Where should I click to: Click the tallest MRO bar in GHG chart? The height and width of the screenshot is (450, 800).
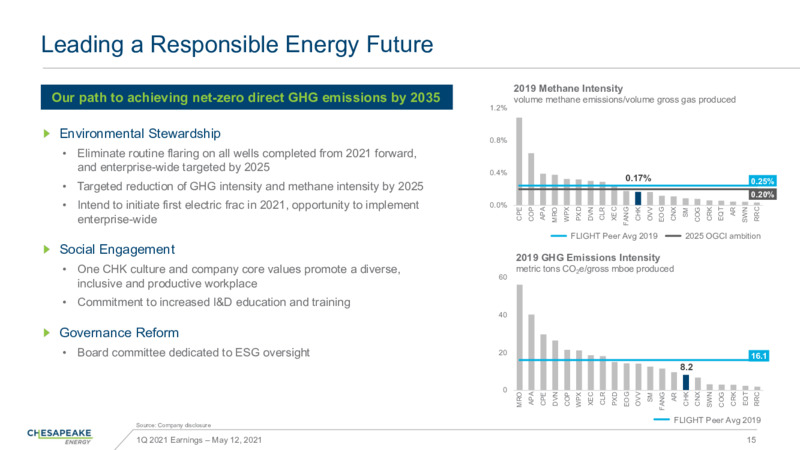click(520, 337)
